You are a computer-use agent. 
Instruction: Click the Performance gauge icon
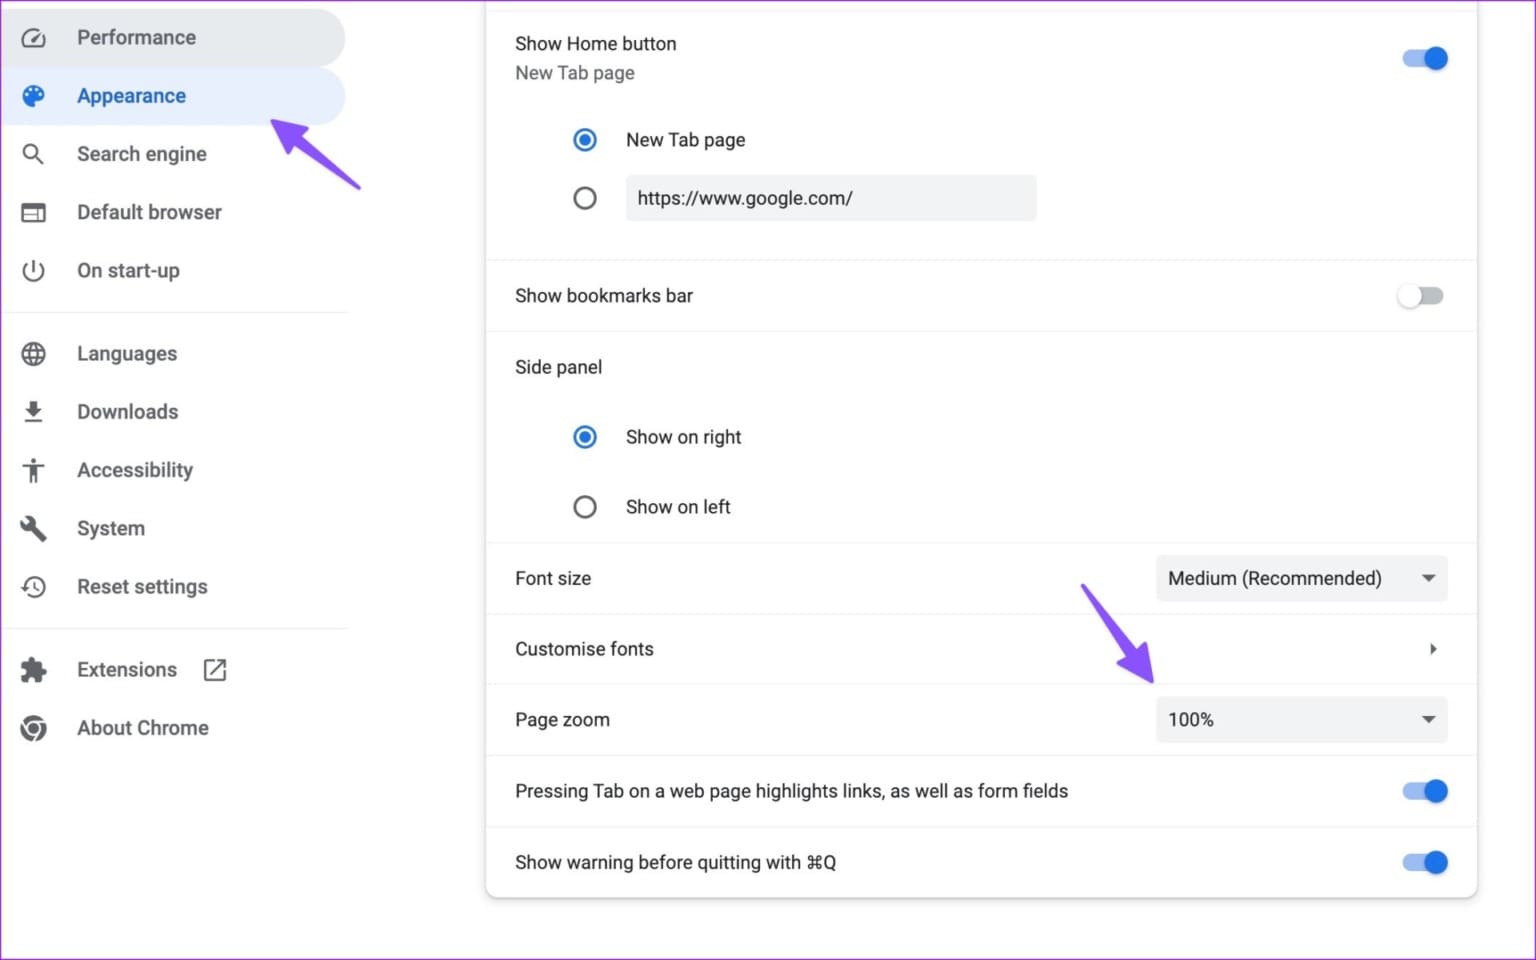click(x=34, y=38)
